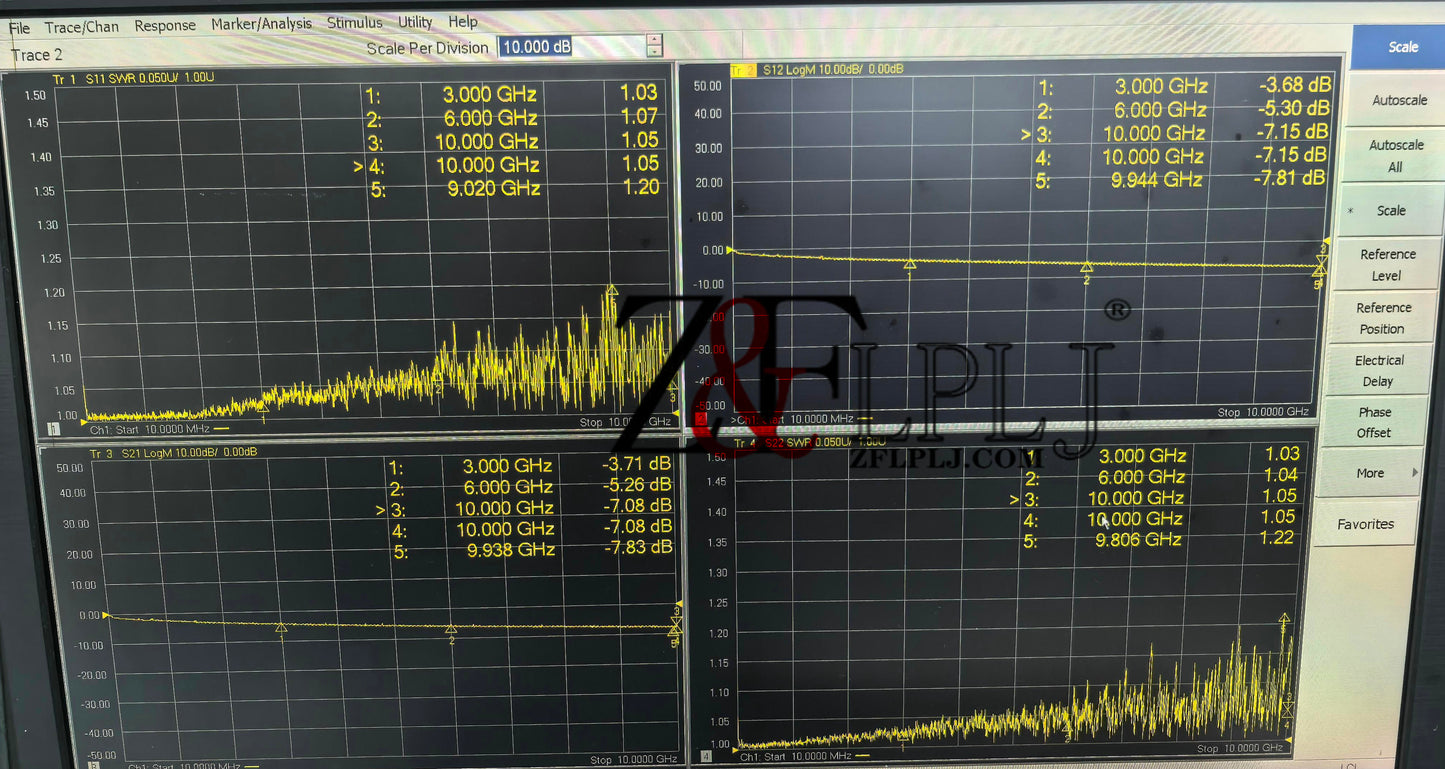Select the Tr 3 S21 LogM trace title
The image size is (1445, 769).
[173, 453]
